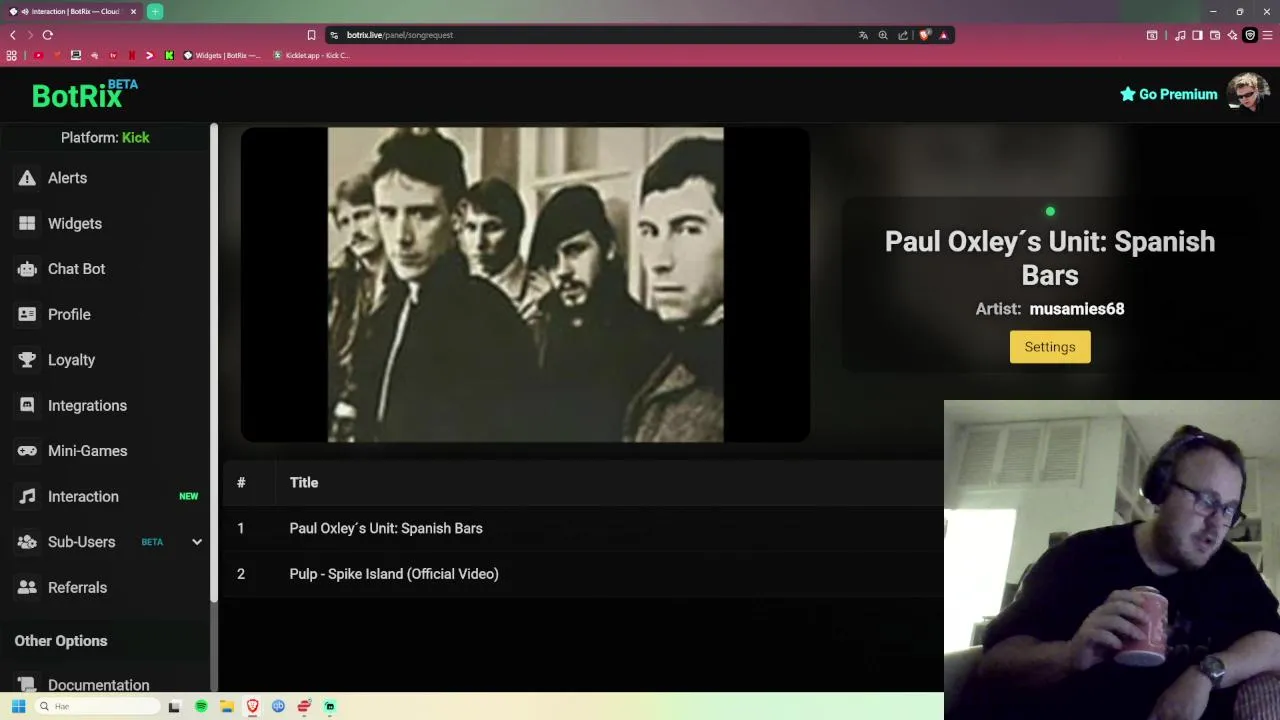Open the apps grid in bookmarks bar
This screenshot has width=1280, height=720.
tap(12, 55)
